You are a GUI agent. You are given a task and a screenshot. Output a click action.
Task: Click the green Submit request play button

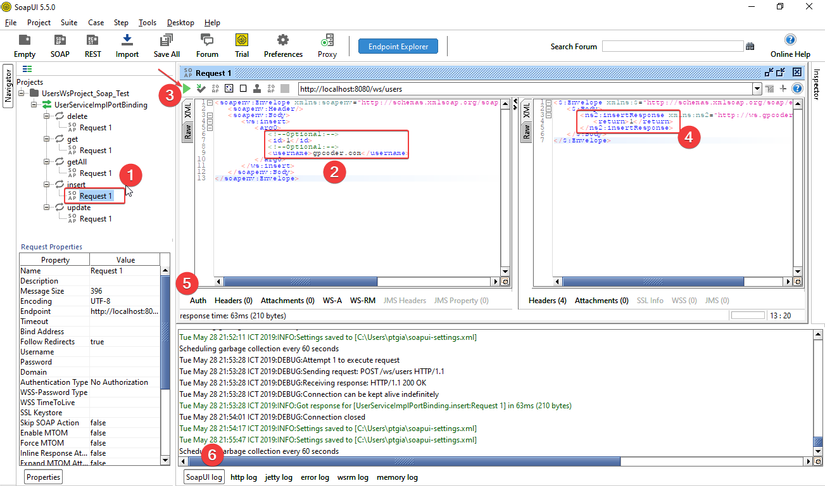(187, 89)
